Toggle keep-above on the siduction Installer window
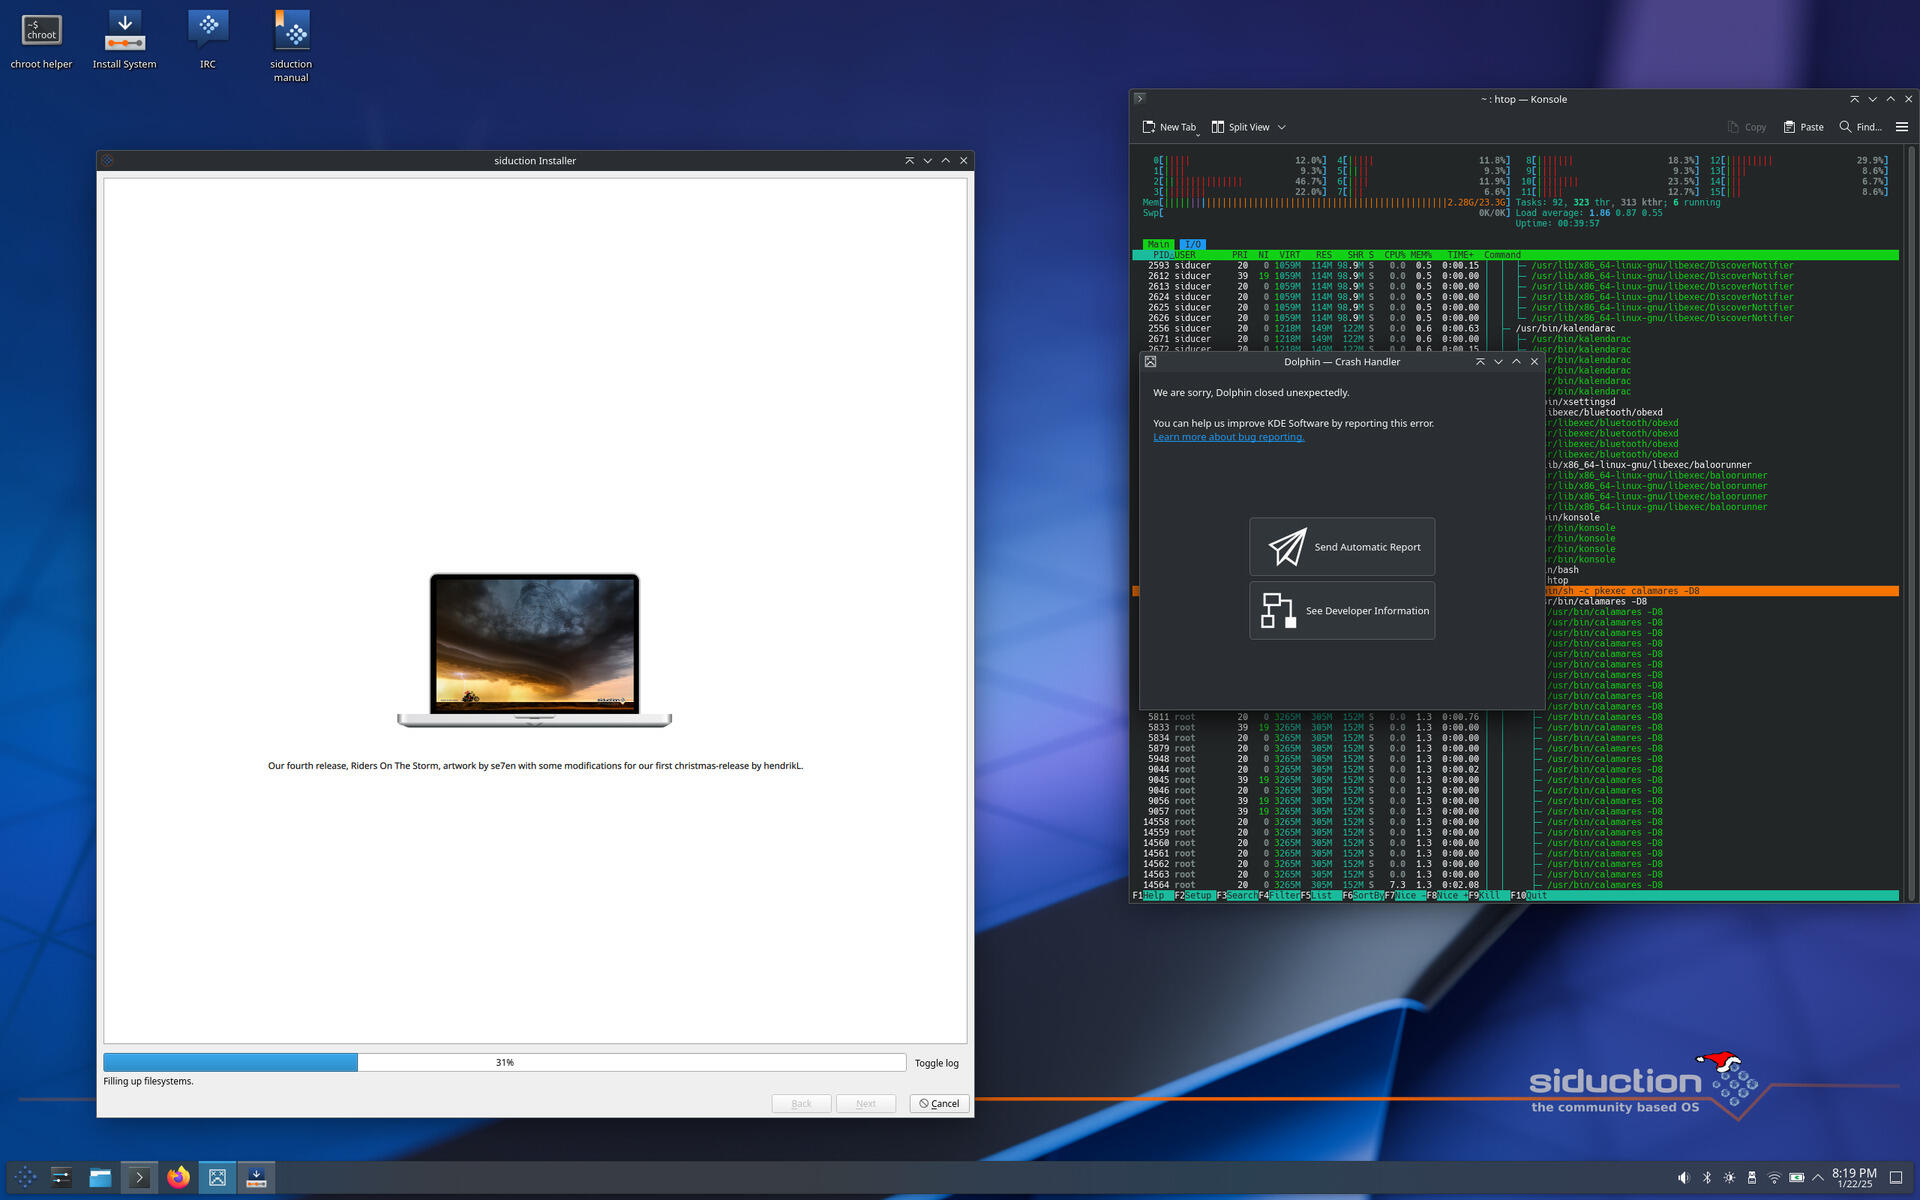This screenshot has width=1920, height=1200. click(x=909, y=160)
